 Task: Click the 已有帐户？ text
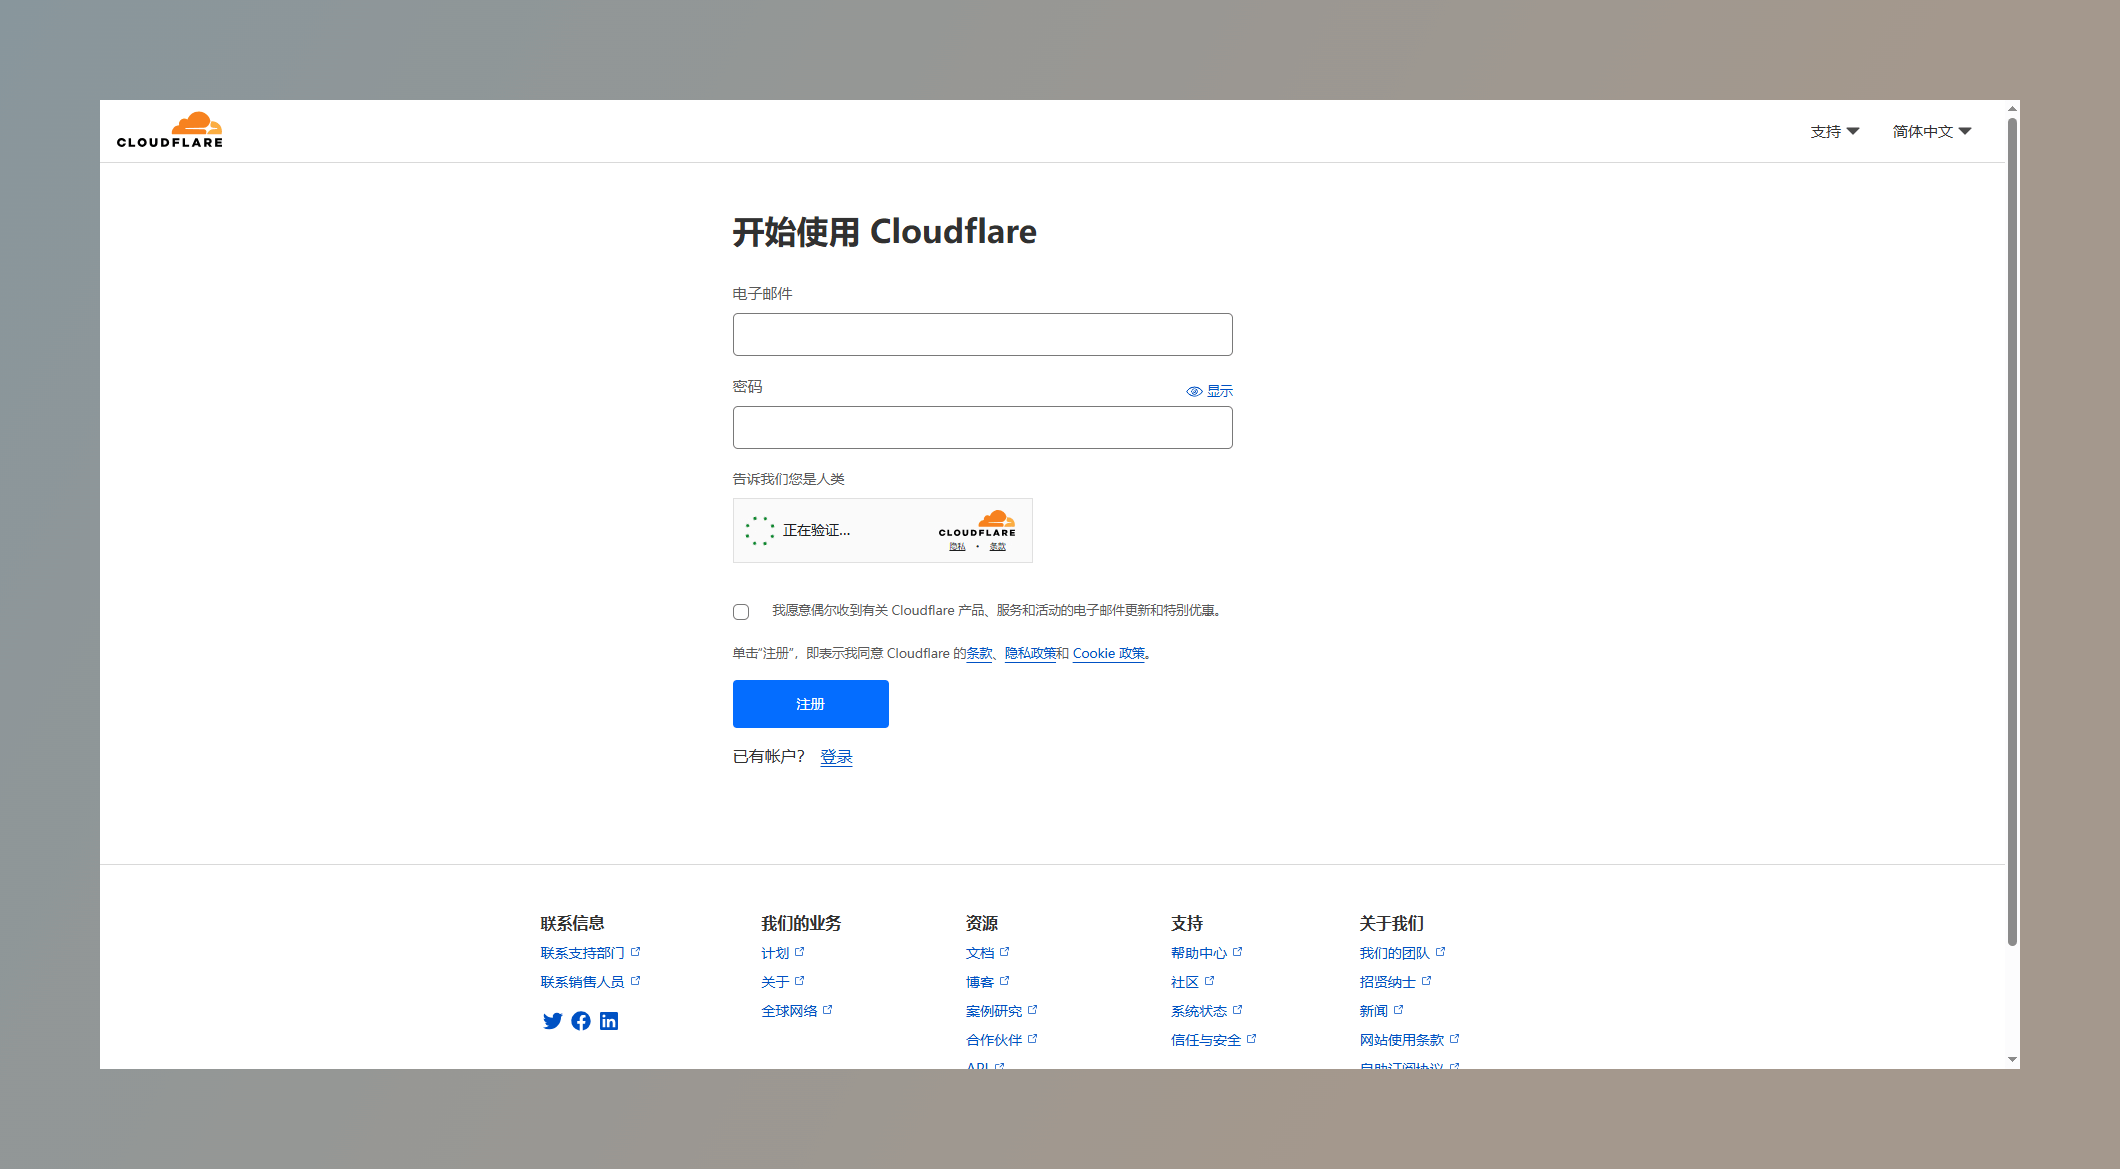[x=769, y=757]
